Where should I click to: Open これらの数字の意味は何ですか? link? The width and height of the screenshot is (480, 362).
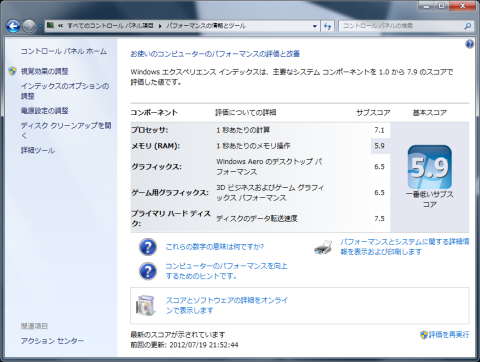[x=215, y=247]
